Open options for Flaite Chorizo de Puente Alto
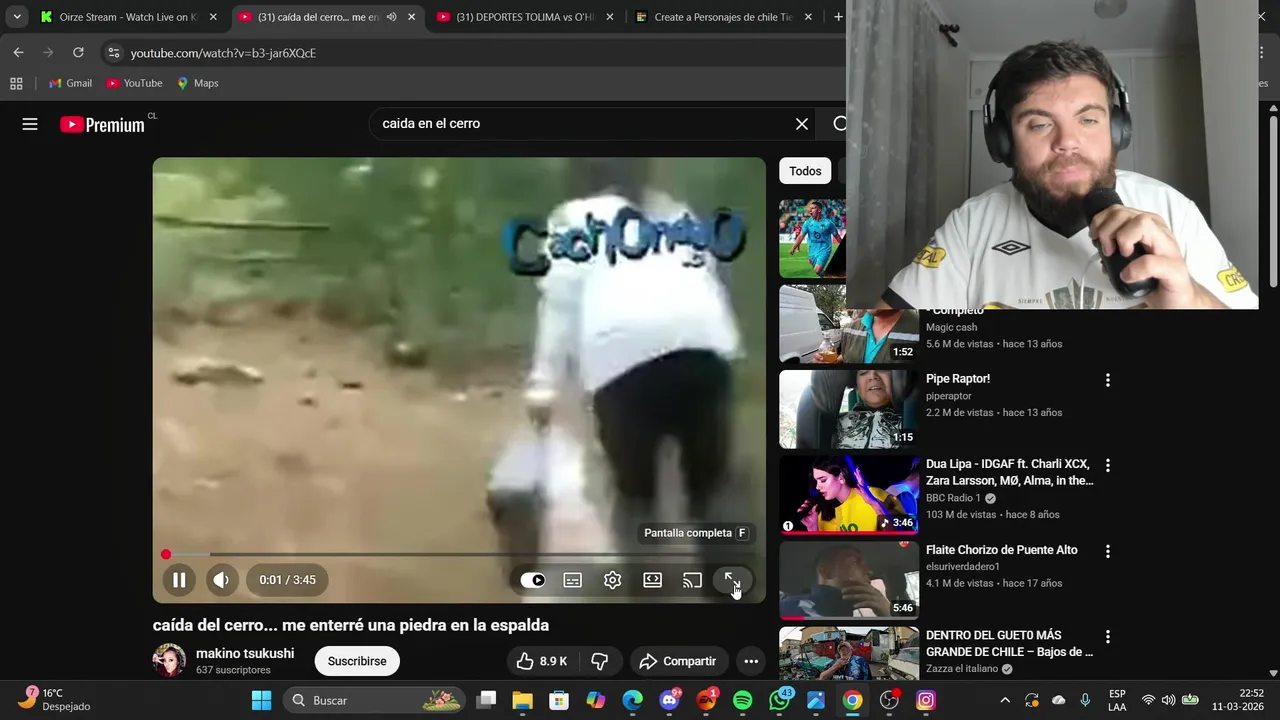Image resolution: width=1280 pixels, height=720 pixels. tap(1107, 551)
